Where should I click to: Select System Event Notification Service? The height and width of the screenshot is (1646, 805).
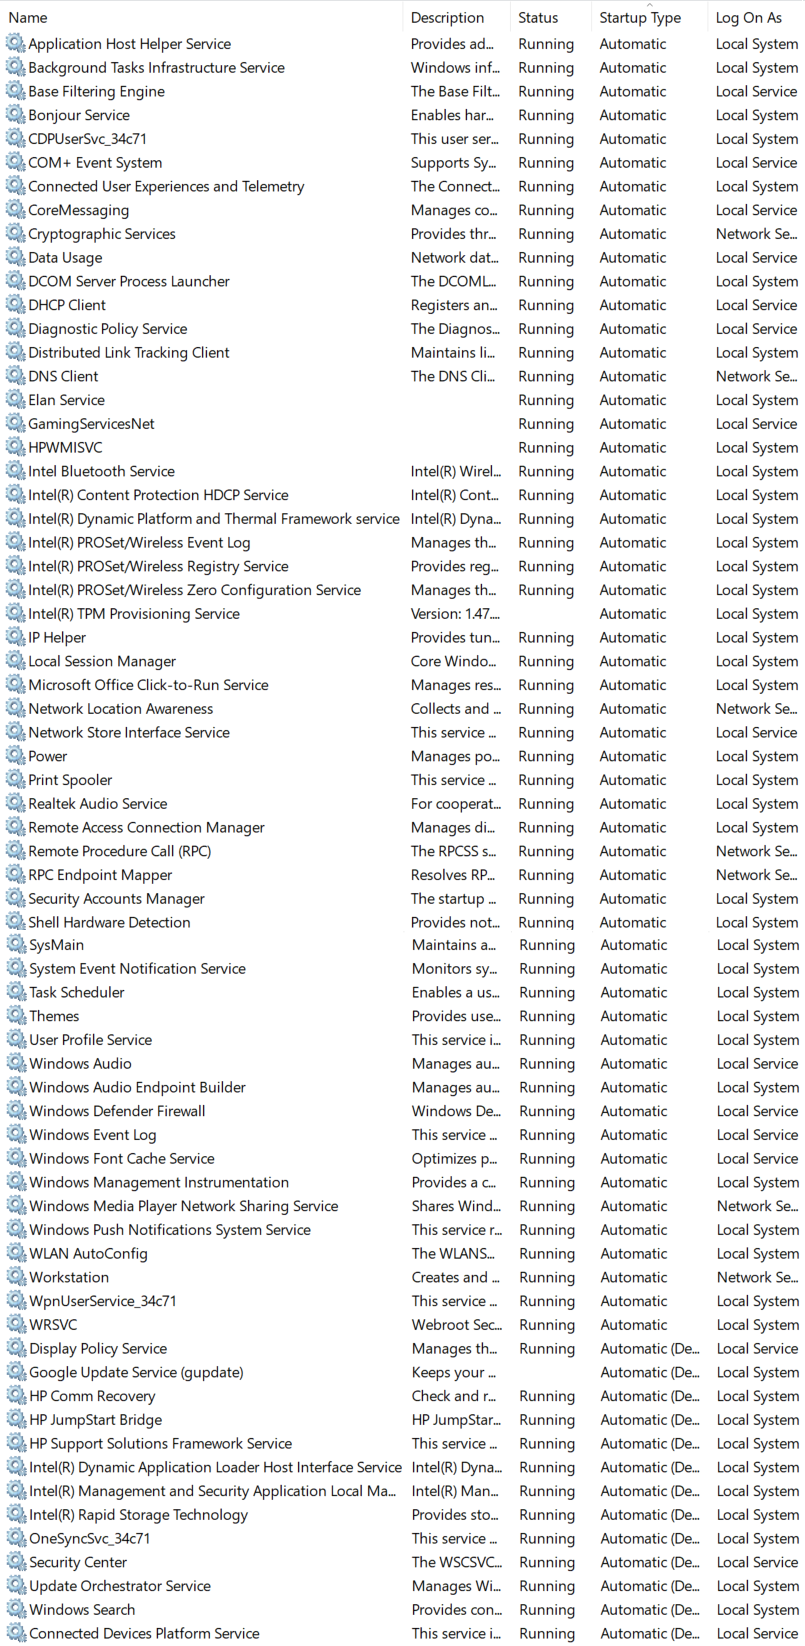[137, 968]
